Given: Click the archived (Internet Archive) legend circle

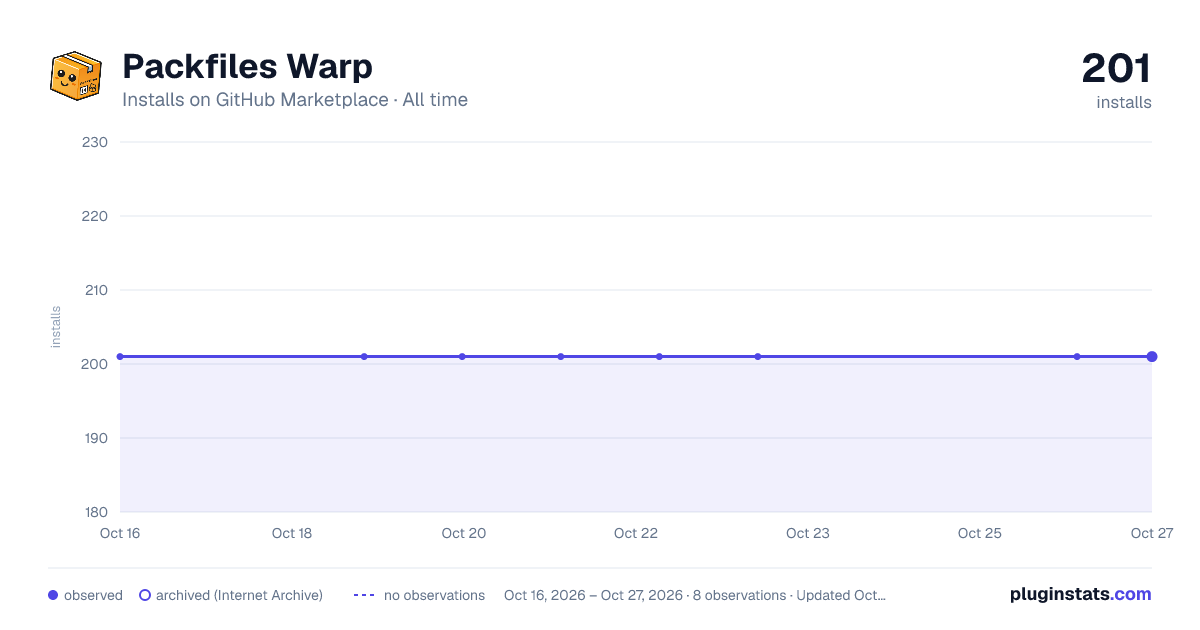Looking at the screenshot, I should pyautogui.click(x=145, y=595).
